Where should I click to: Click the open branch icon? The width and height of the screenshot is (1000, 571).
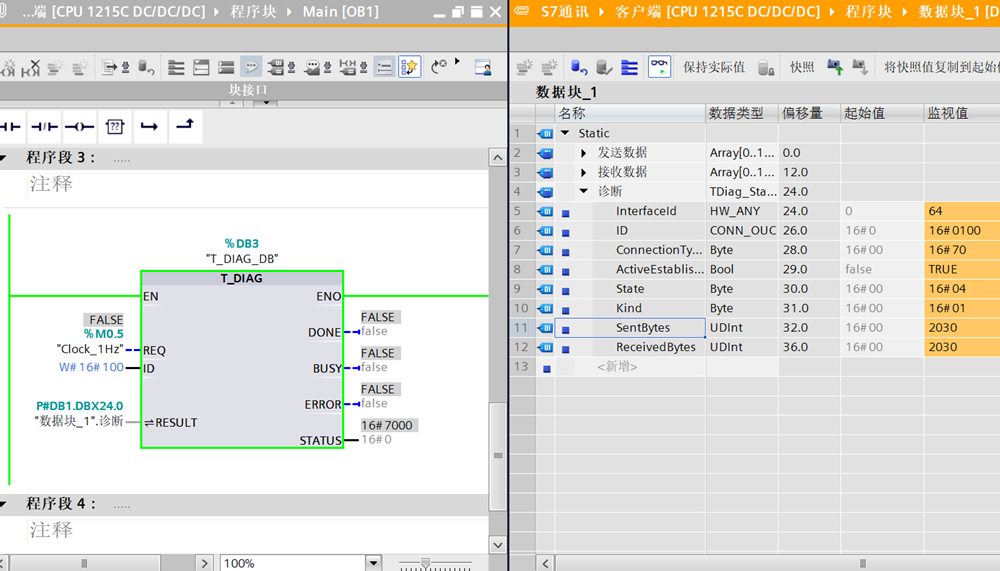149,127
